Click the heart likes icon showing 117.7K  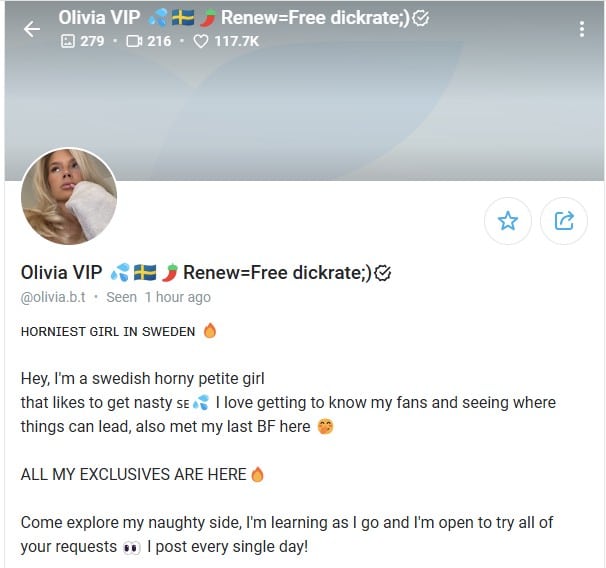click(x=201, y=41)
